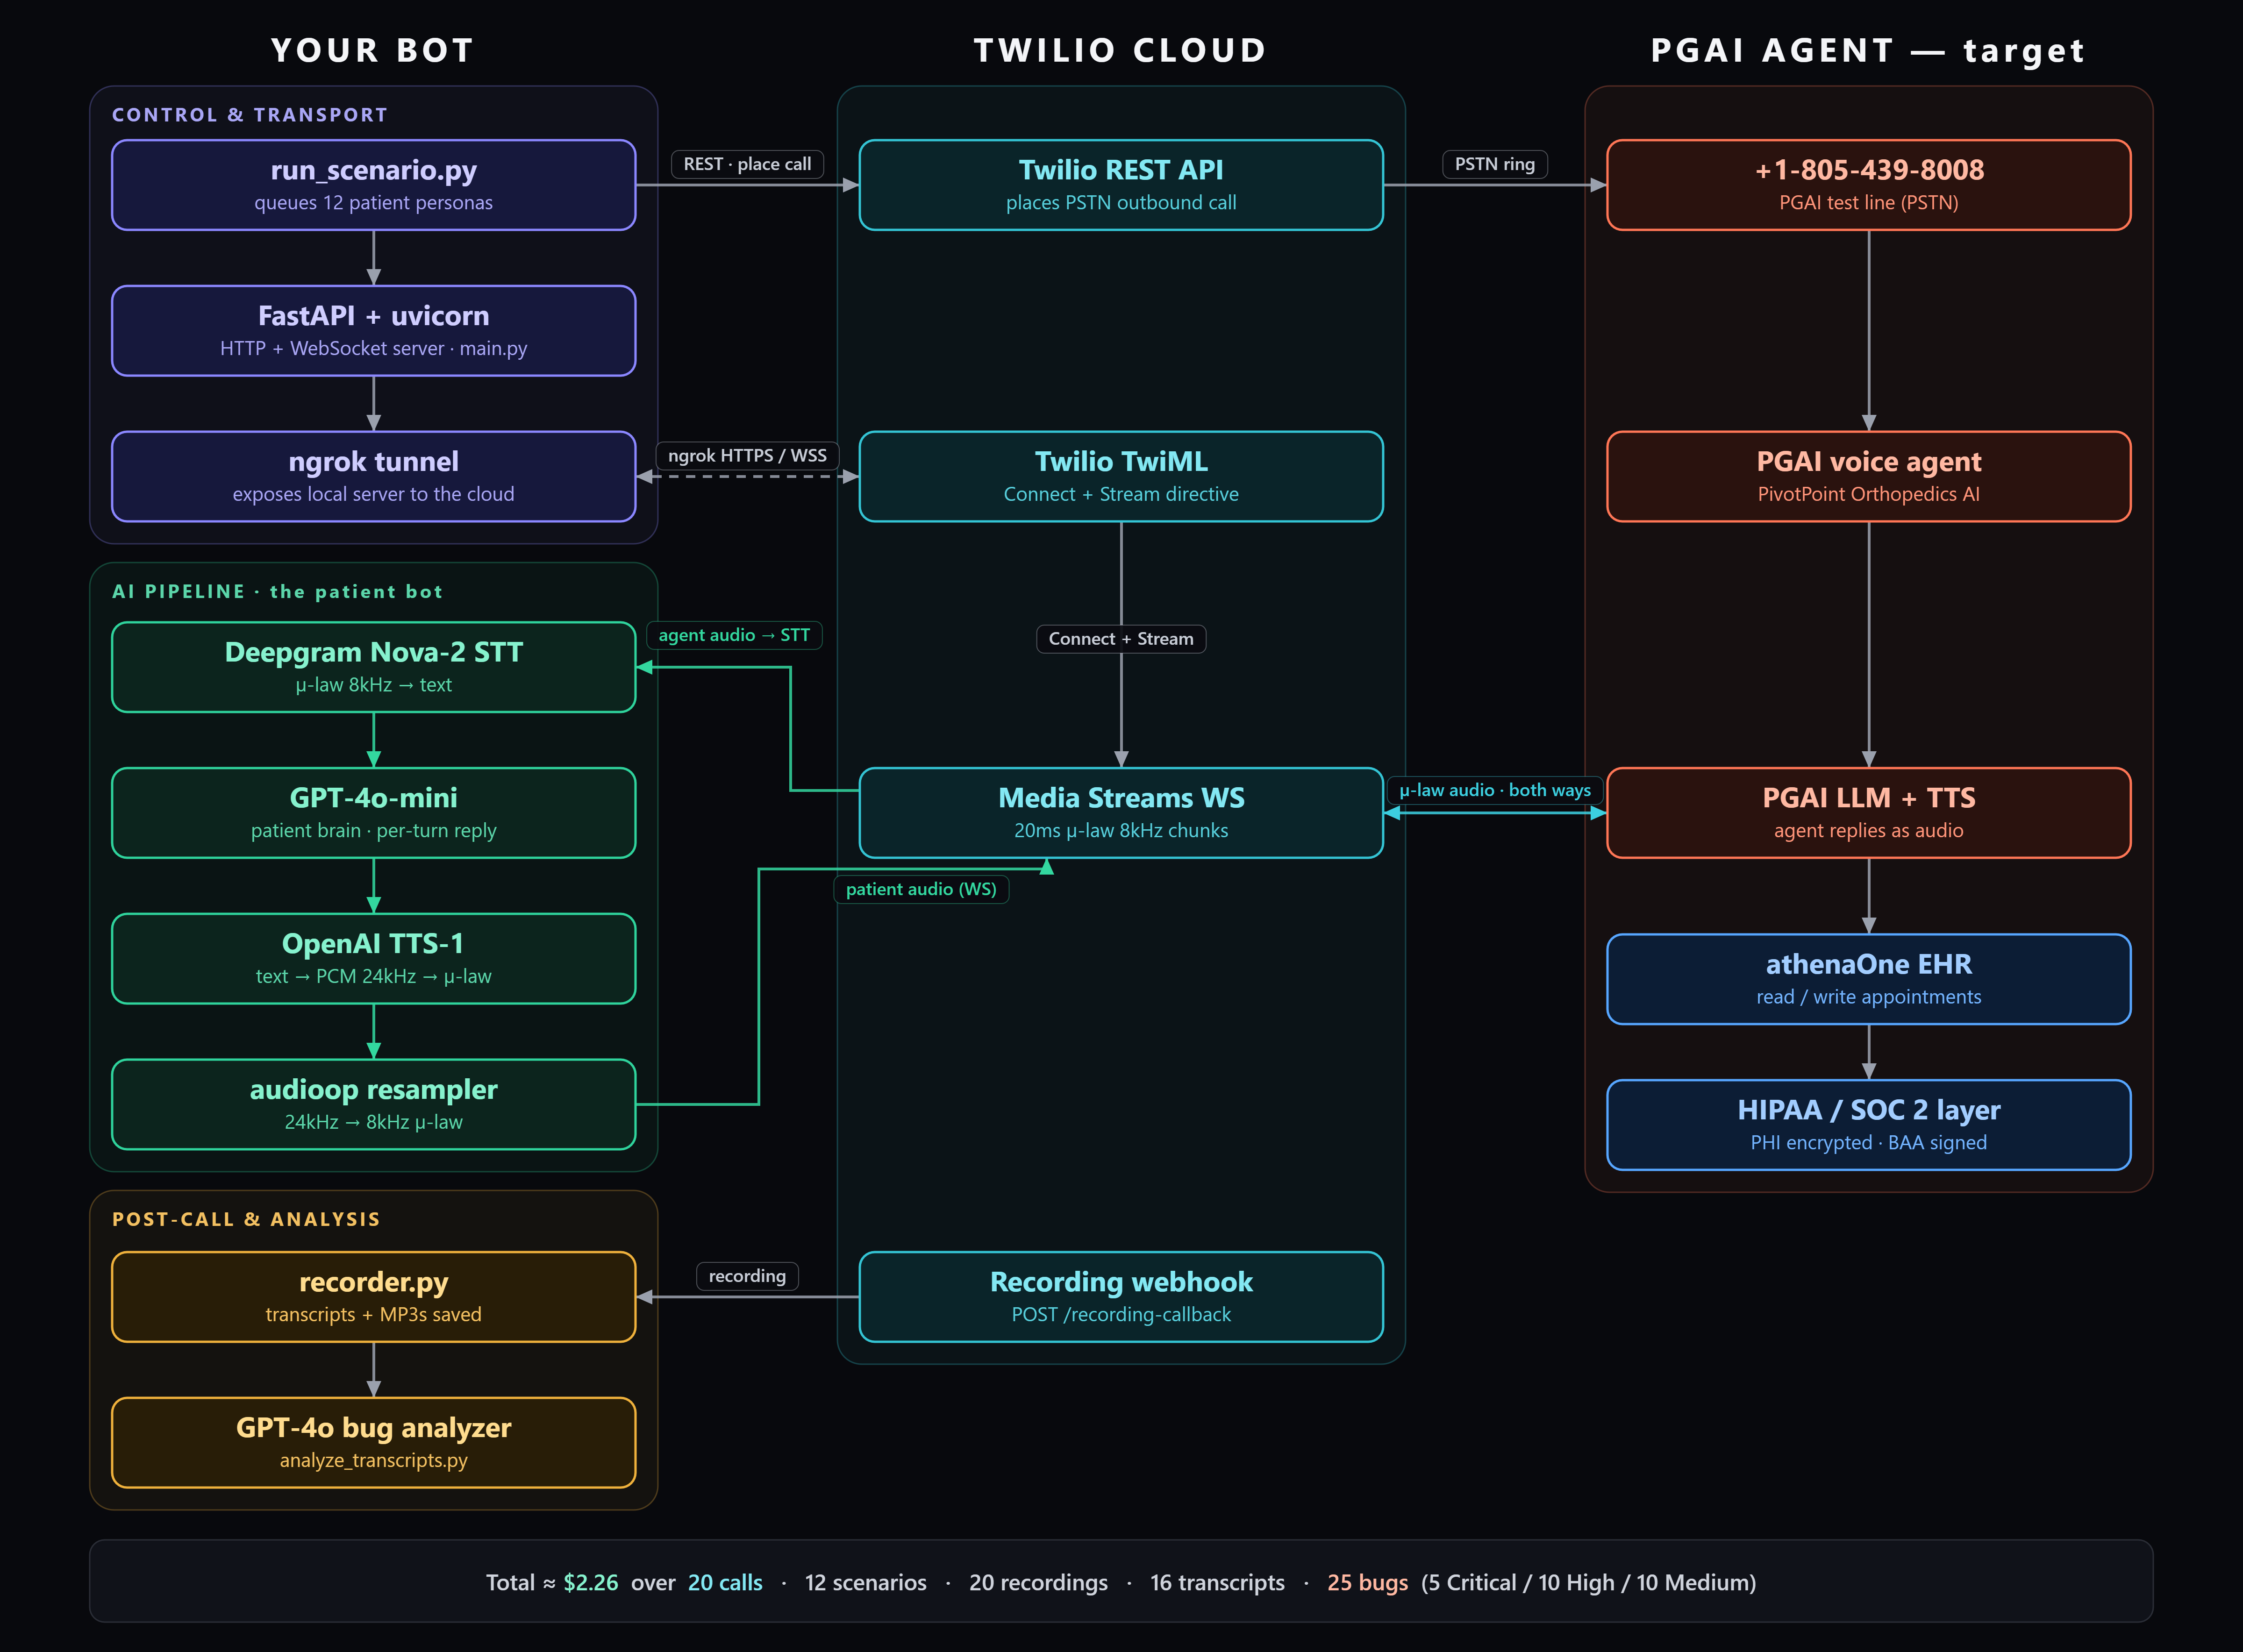Screen dimensions: 2243x1652
Task: Click the '$2.26' total cost value
Action: 590,1583
